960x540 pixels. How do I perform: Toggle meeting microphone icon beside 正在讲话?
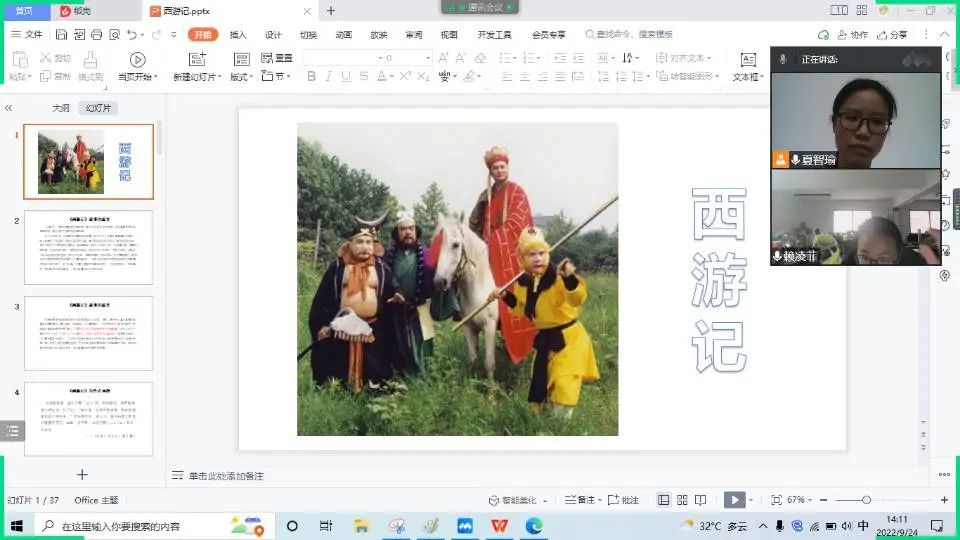tap(782, 59)
